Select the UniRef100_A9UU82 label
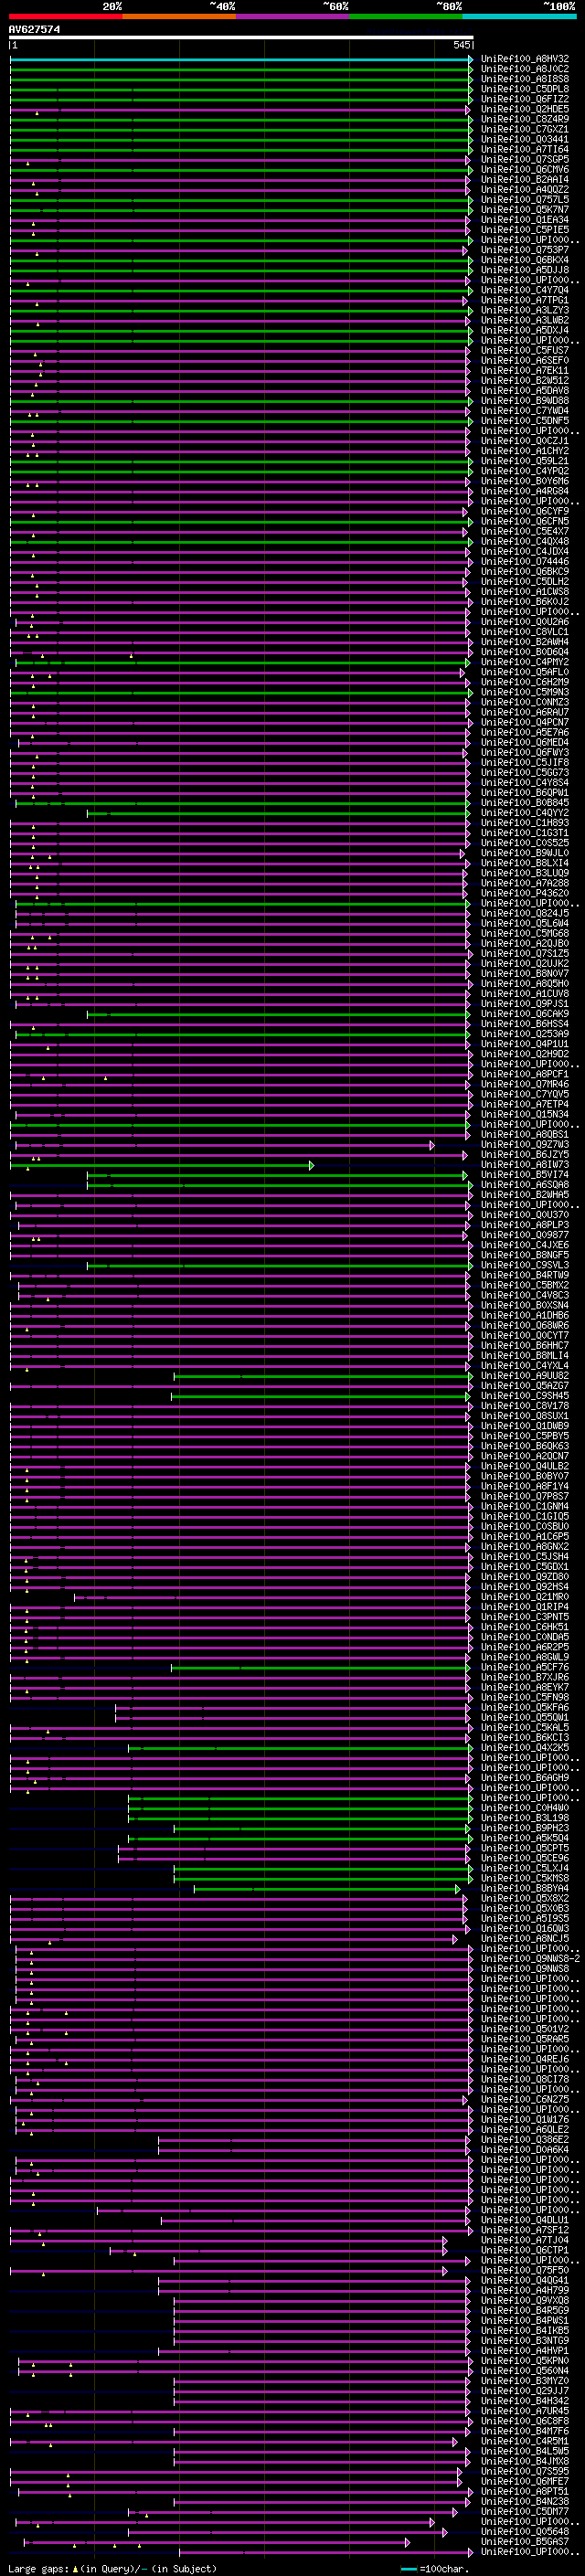 click(525, 1376)
